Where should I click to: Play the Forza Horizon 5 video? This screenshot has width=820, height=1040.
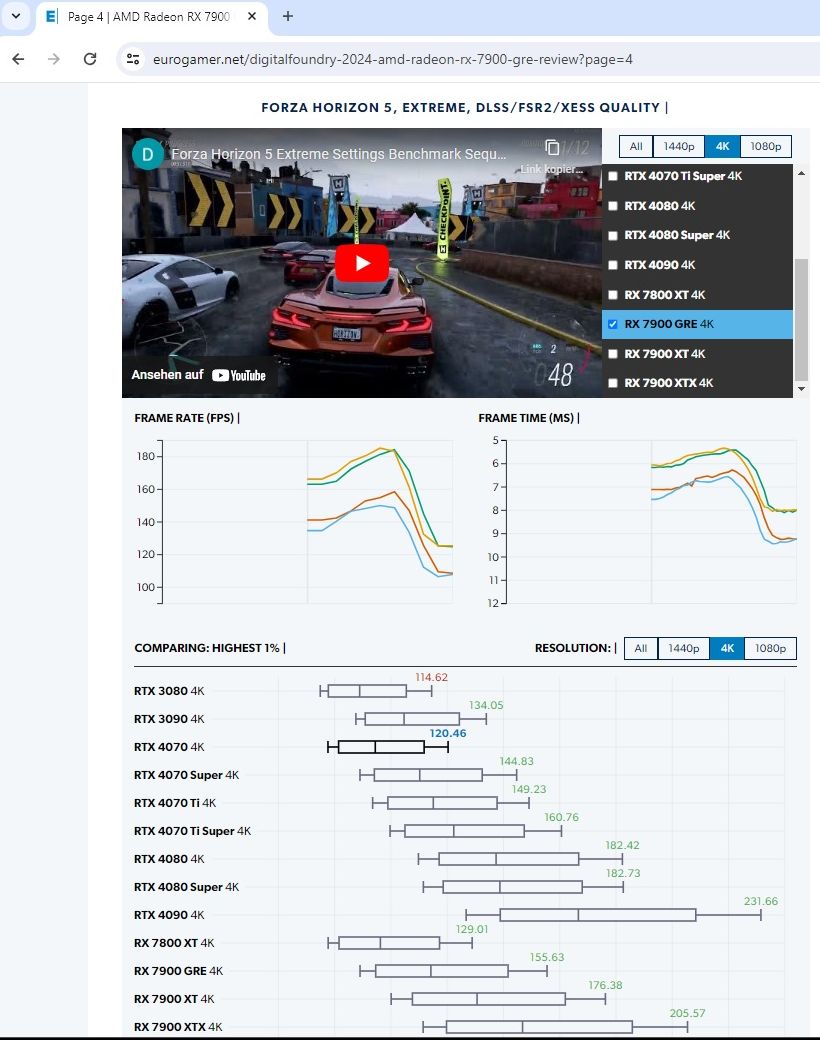[362, 263]
